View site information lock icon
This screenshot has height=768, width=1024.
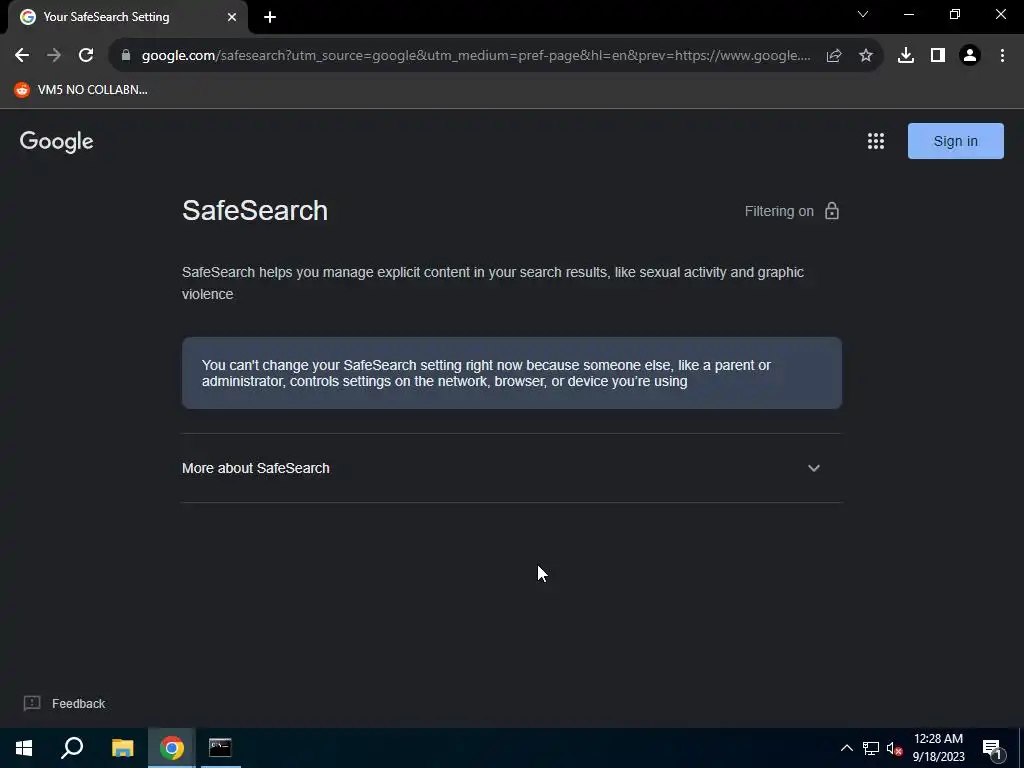click(x=126, y=55)
